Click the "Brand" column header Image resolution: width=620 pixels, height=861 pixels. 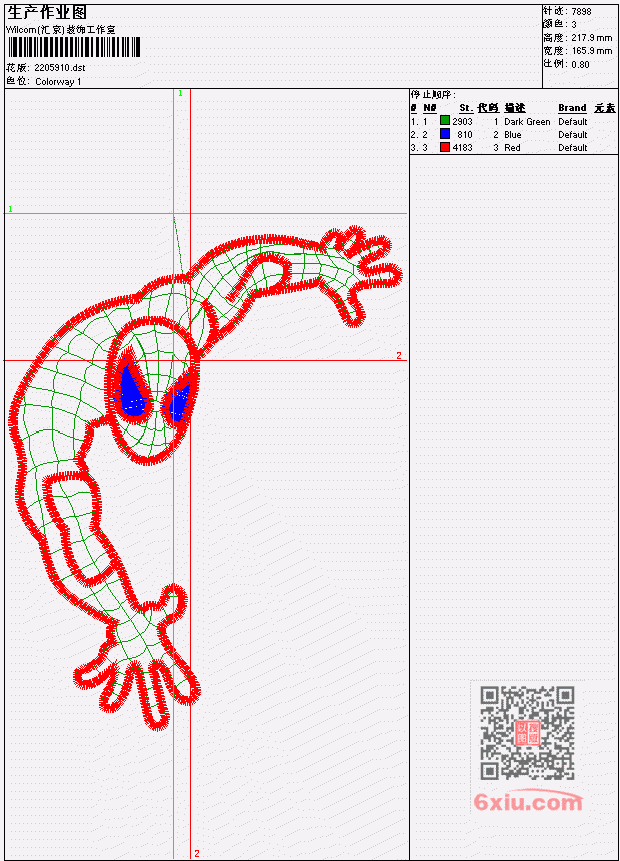tap(572, 108)
